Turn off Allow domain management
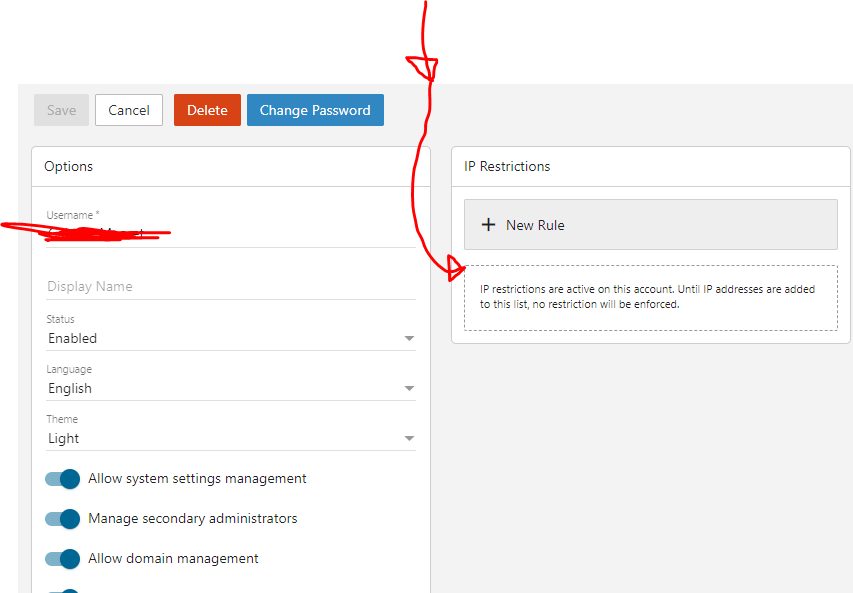The width and height of the screenshot is (853, 593). (x=62, y=559)
